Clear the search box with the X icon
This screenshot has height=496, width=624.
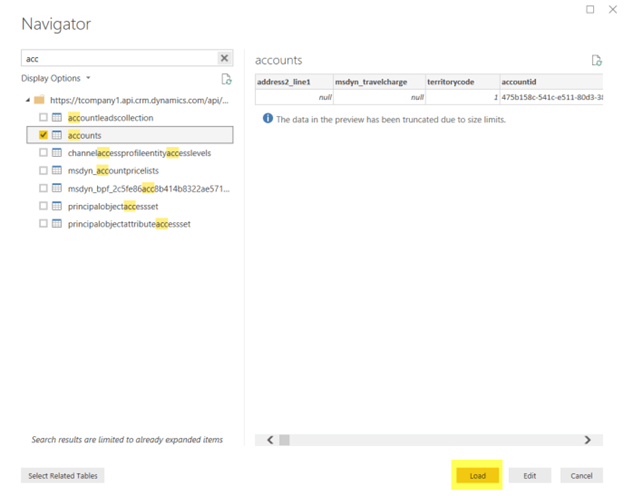point(224,58)
